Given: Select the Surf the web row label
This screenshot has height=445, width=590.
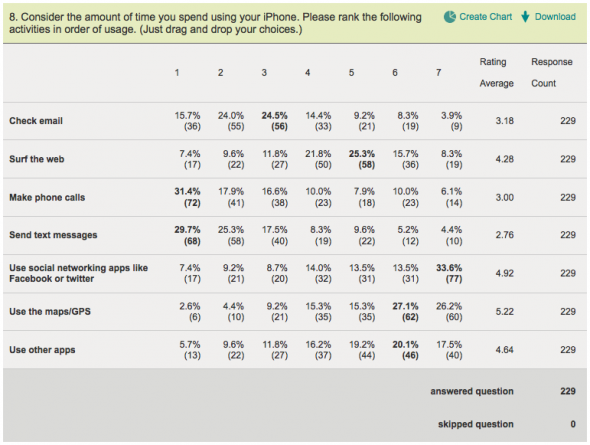Looking at the screenshot, I should (36, 159).
